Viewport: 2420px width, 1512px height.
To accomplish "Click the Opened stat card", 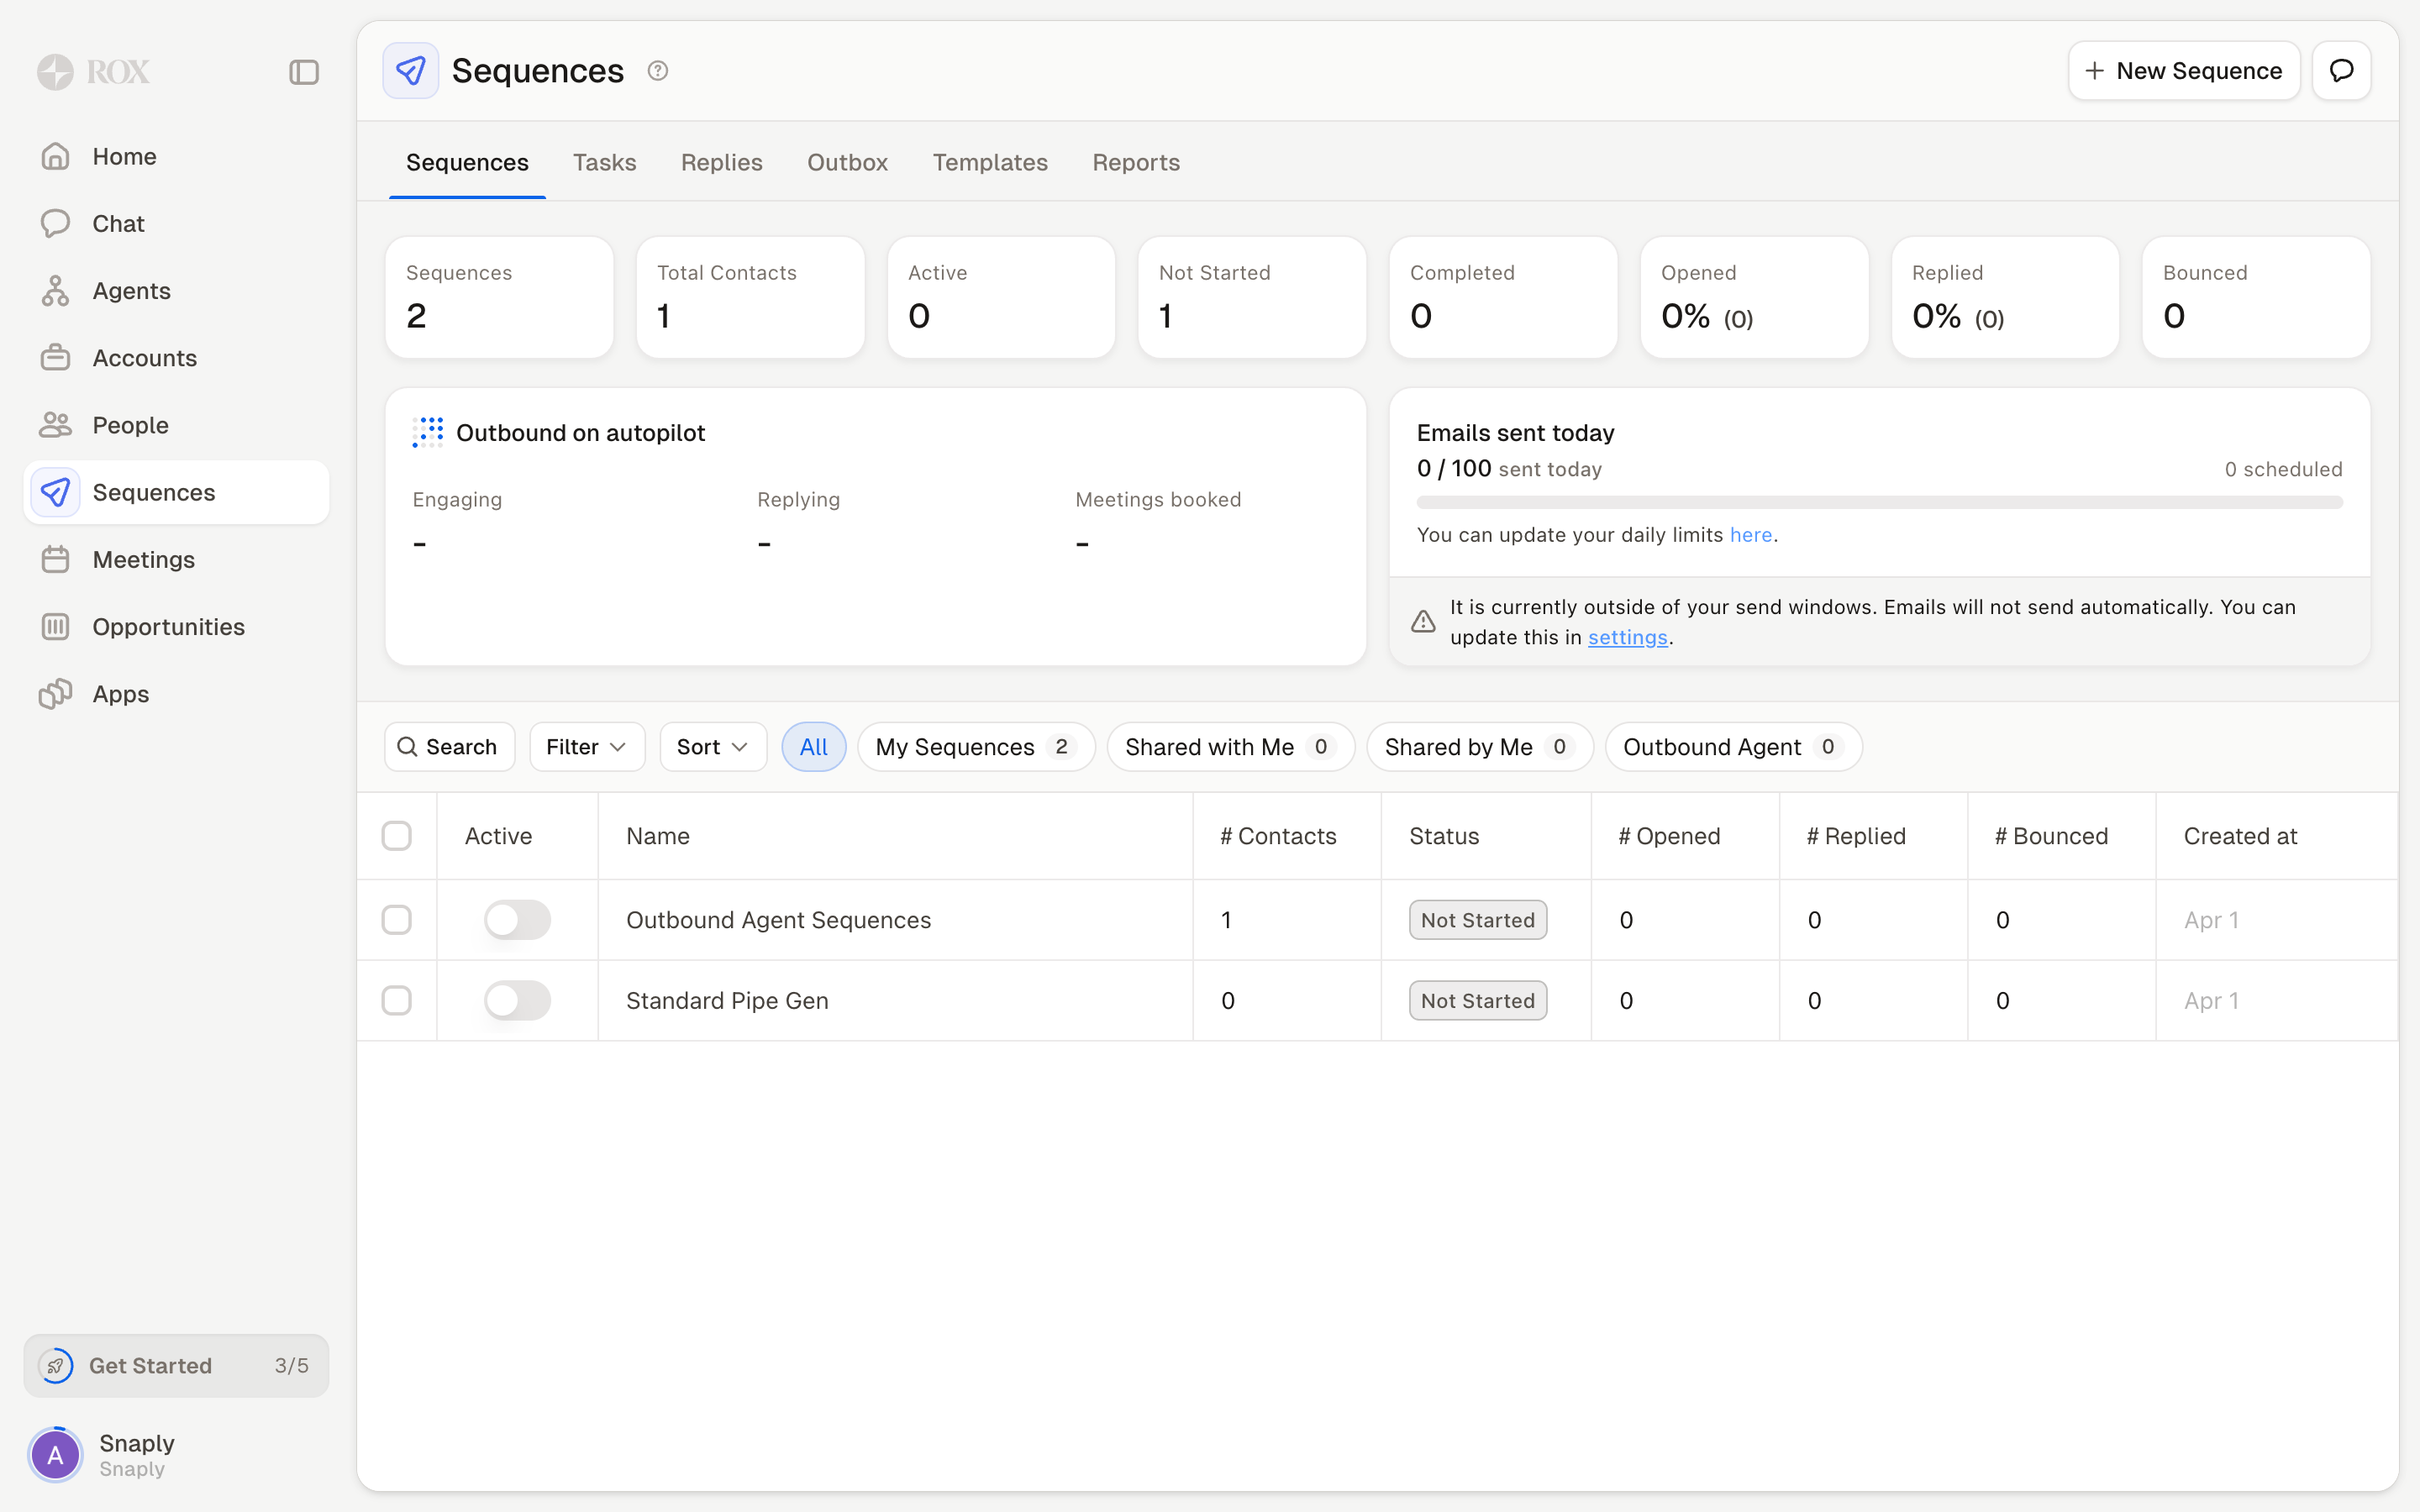I will click(1754, 297).
